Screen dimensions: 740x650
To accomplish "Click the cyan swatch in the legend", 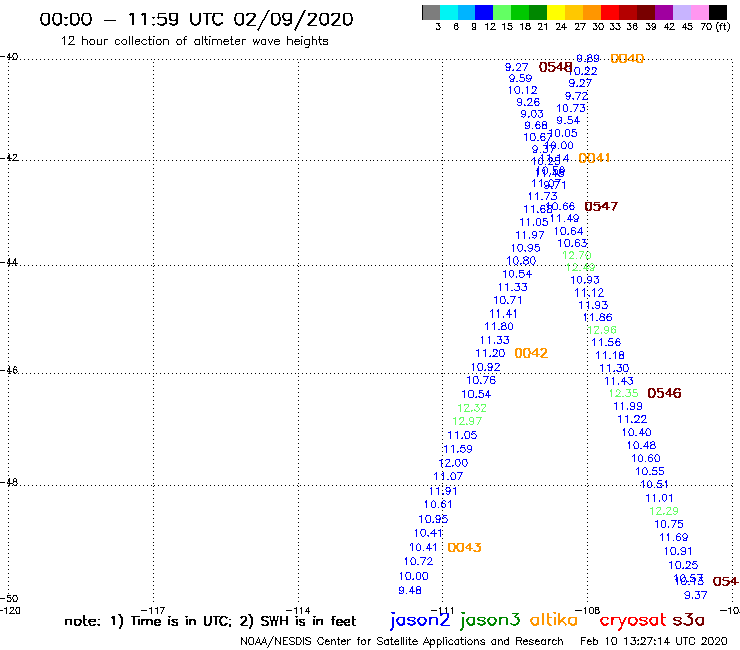I will [x=448, y=12].
